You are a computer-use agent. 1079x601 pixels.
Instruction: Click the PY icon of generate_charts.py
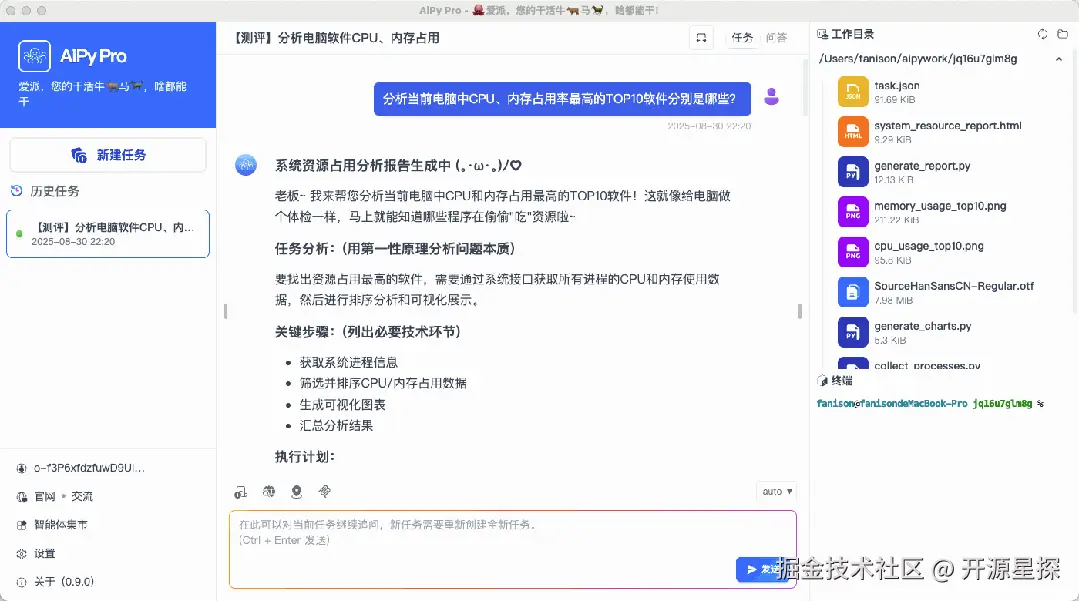tap(853, 332)
